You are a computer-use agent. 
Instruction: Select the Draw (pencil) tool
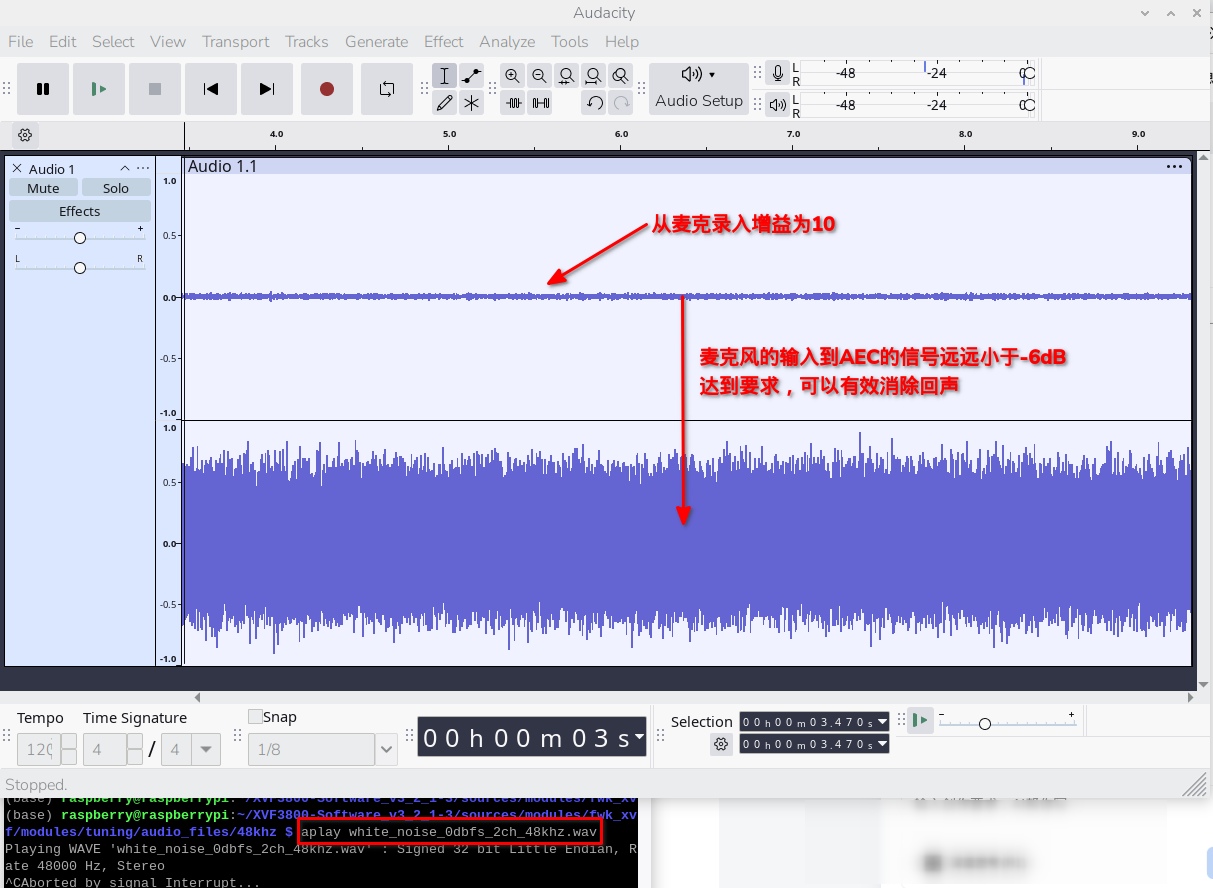(x=445, y=102)
